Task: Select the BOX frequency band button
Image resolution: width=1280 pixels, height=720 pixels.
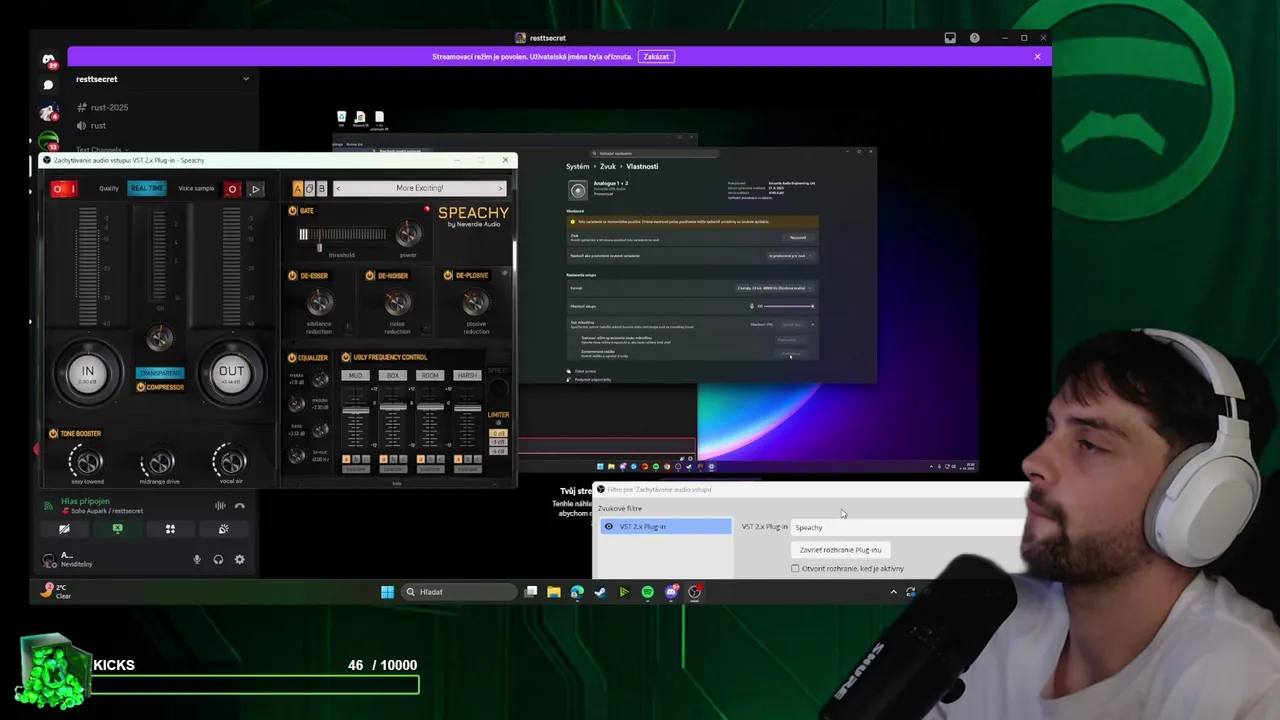Action: pos(392,376)
